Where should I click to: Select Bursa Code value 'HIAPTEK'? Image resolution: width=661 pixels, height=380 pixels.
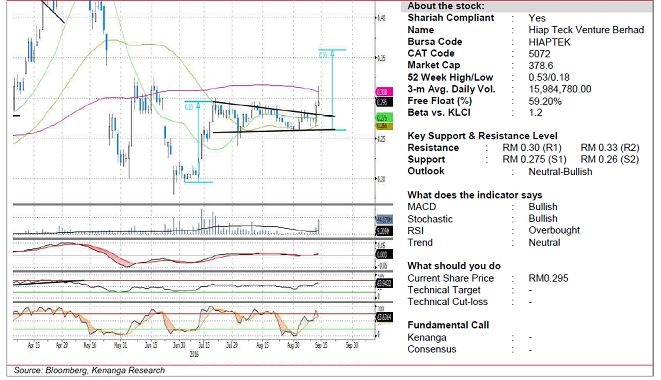[550, 42]
